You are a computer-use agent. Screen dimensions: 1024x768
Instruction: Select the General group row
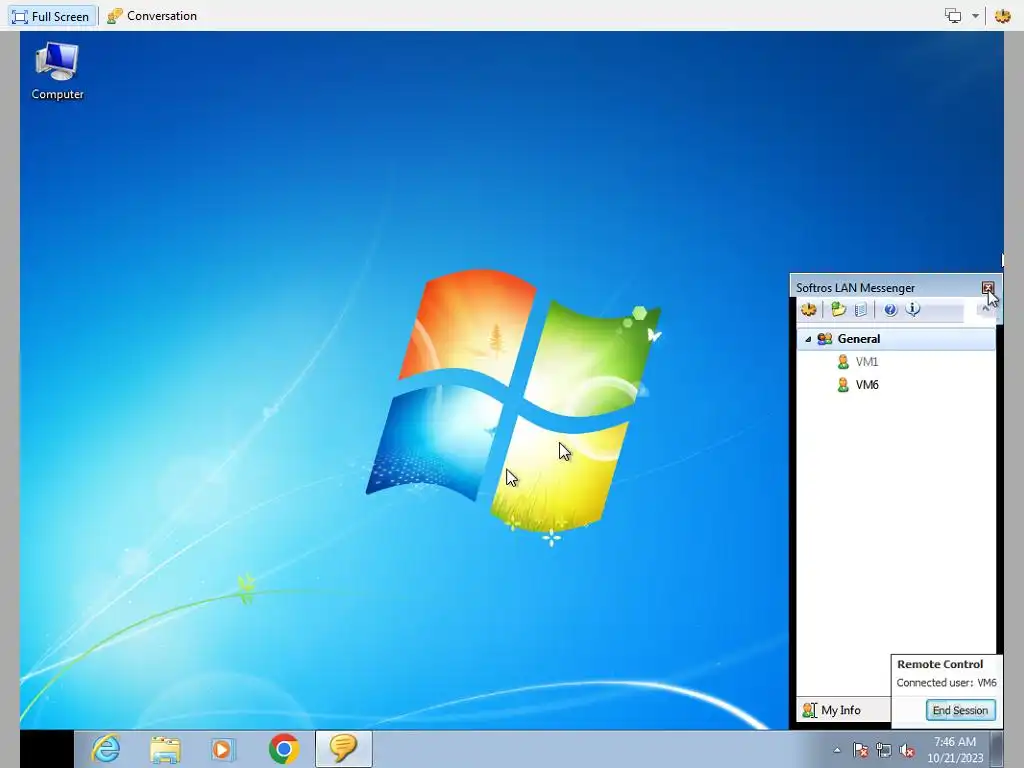[896, 339]
